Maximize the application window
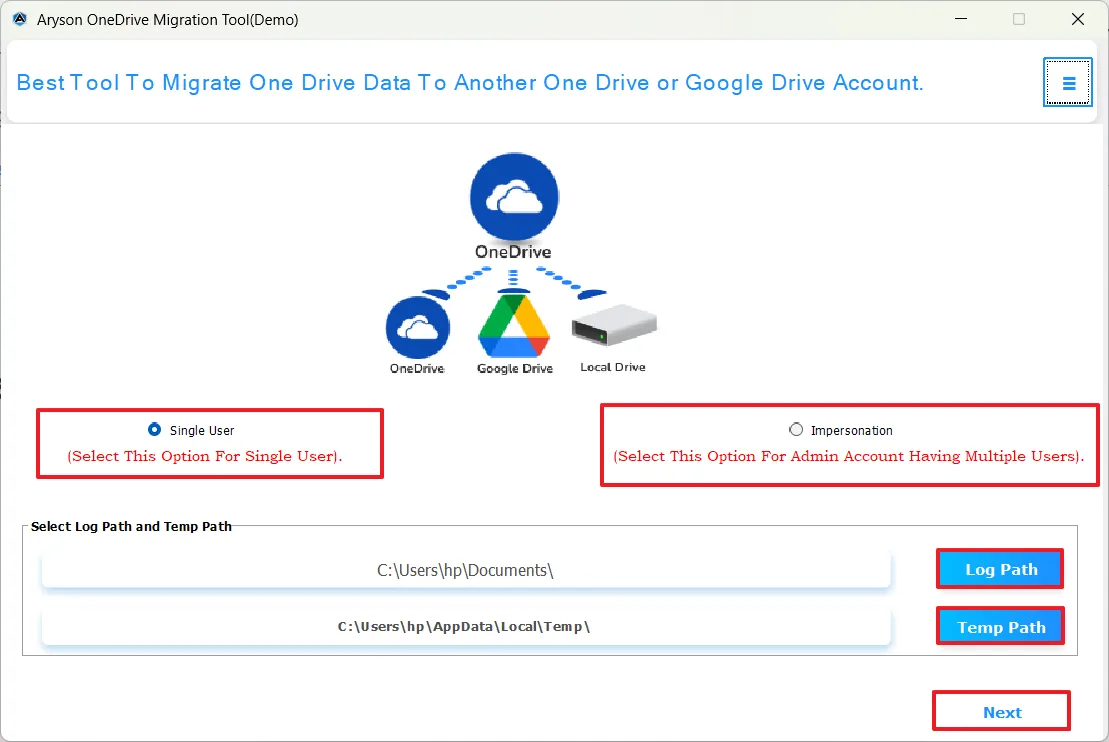 pyautogui.click(x=1019, y=19)
